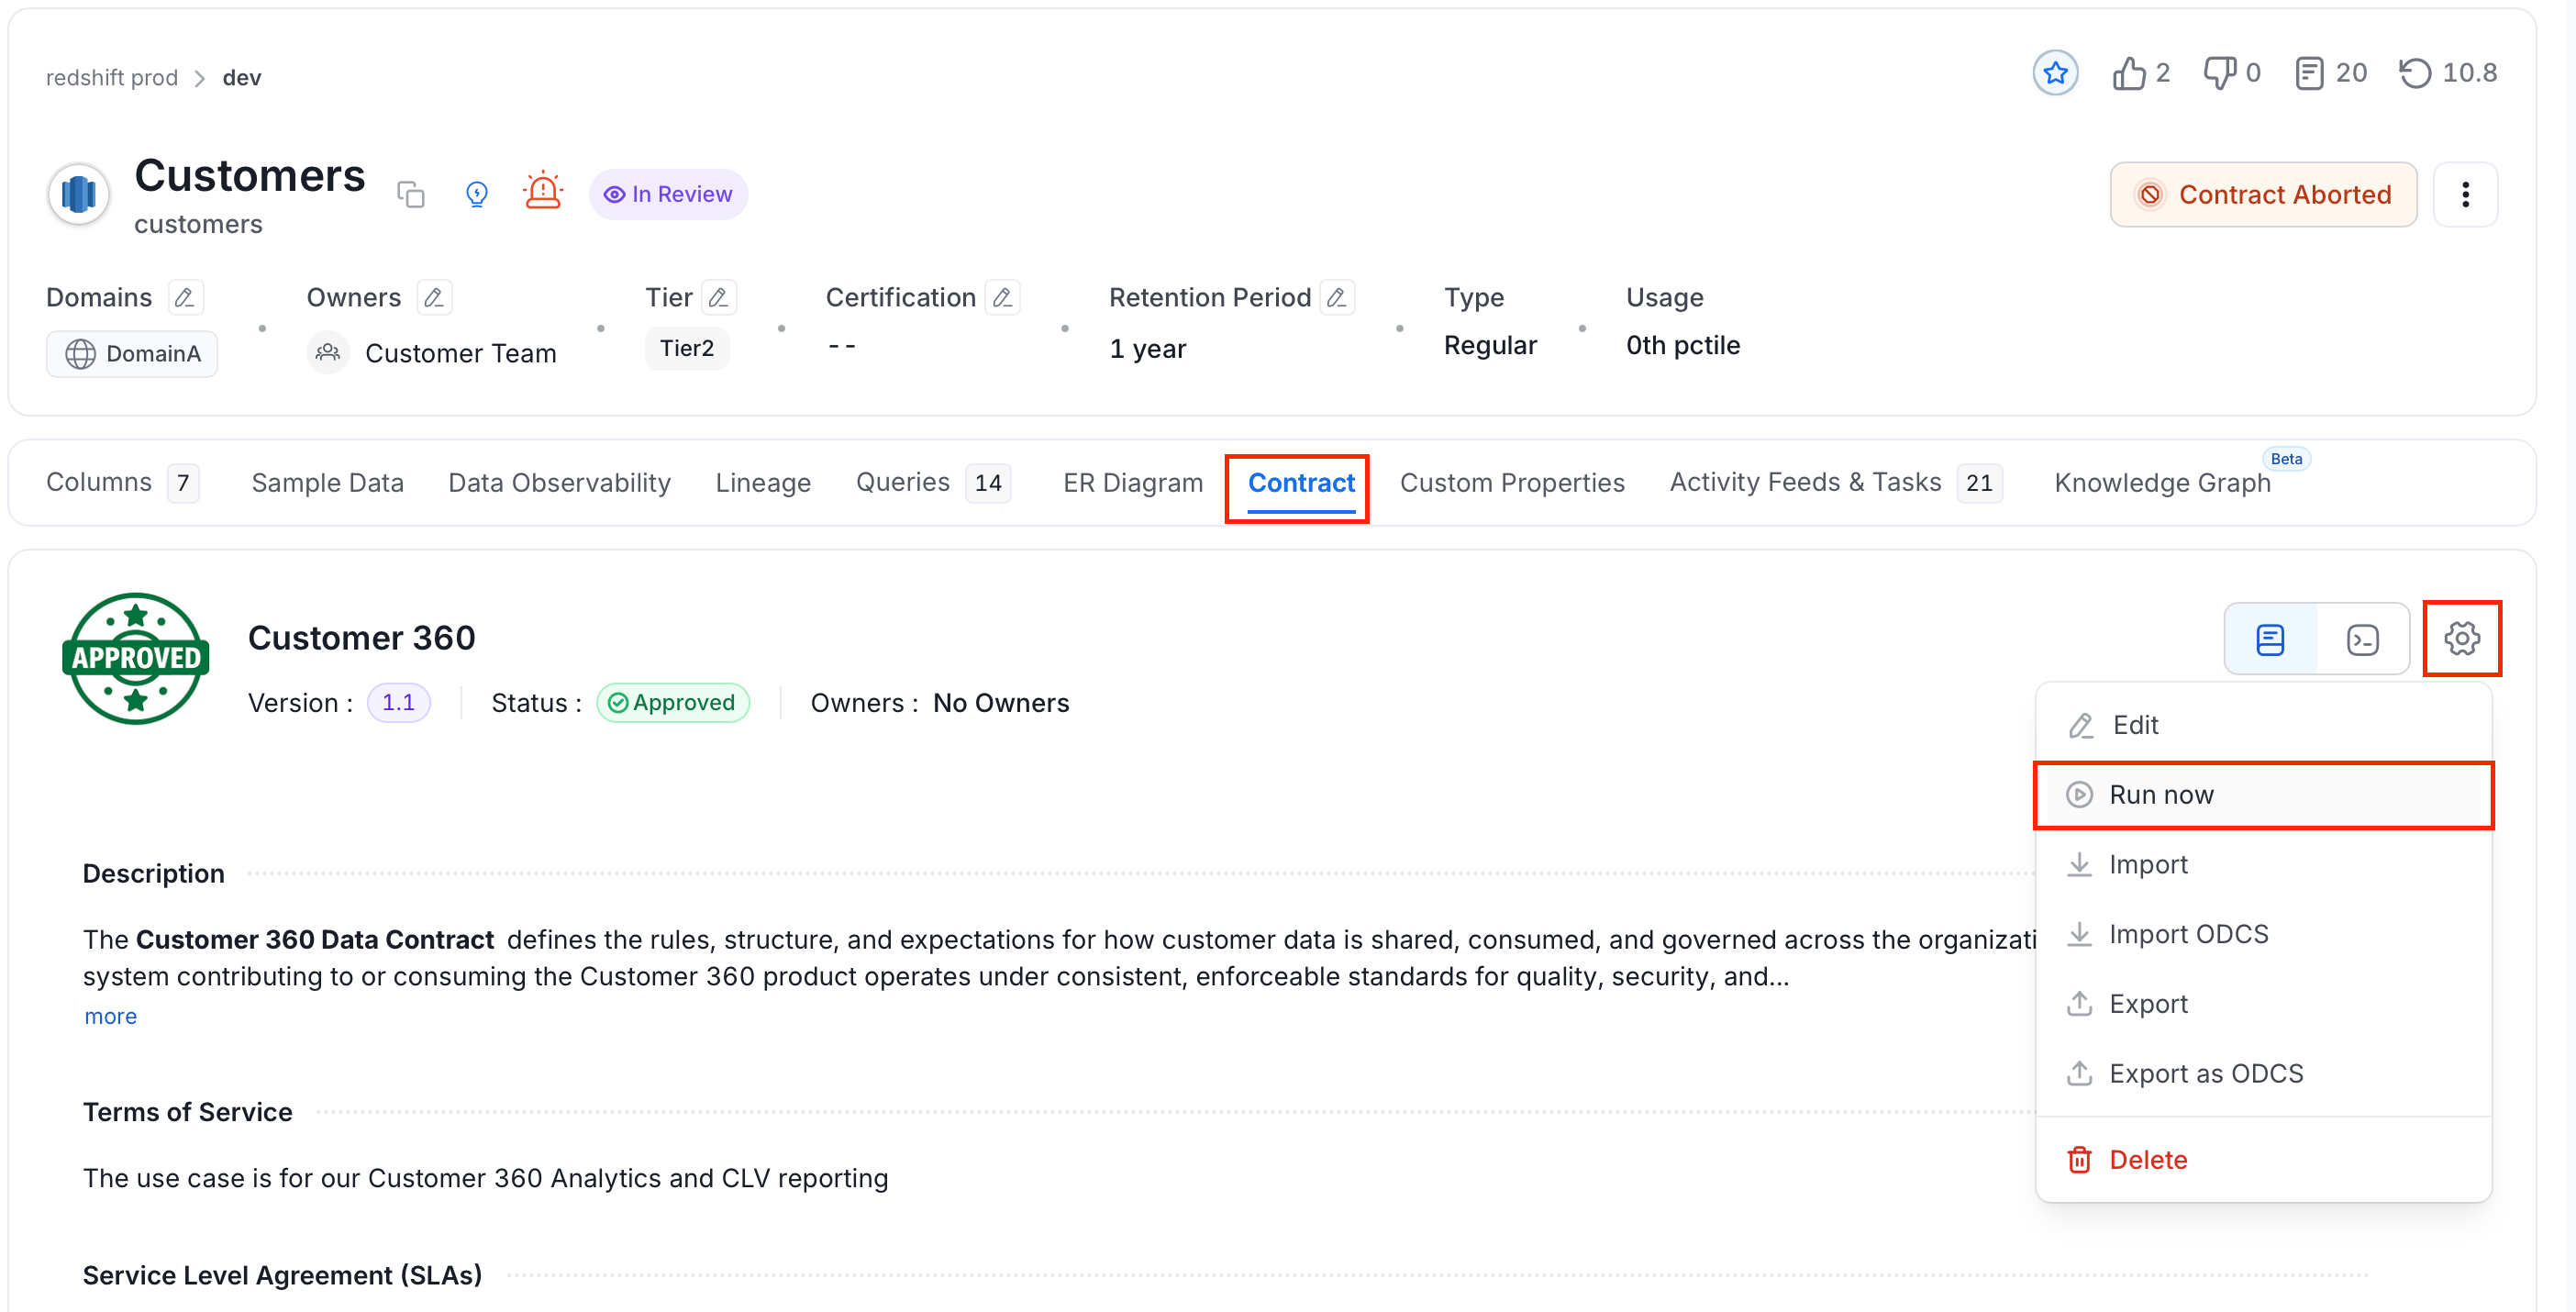
Task: Open the contract settings gear icon
Action: click(2462, 638)
